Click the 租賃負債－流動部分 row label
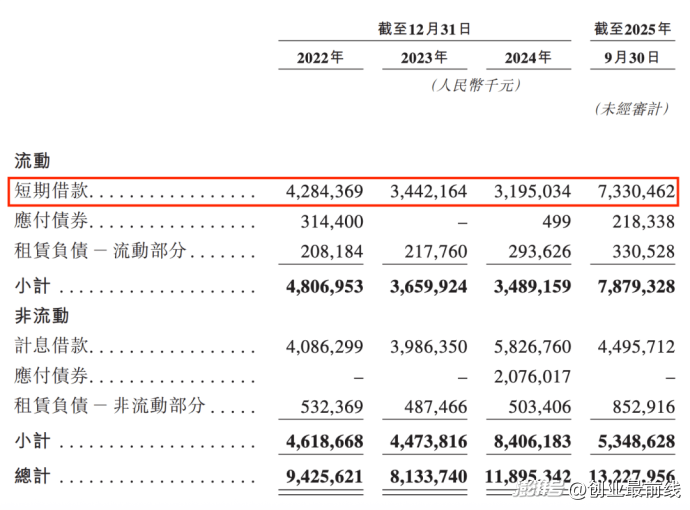690x510 pixels. (x=102, y=251)
